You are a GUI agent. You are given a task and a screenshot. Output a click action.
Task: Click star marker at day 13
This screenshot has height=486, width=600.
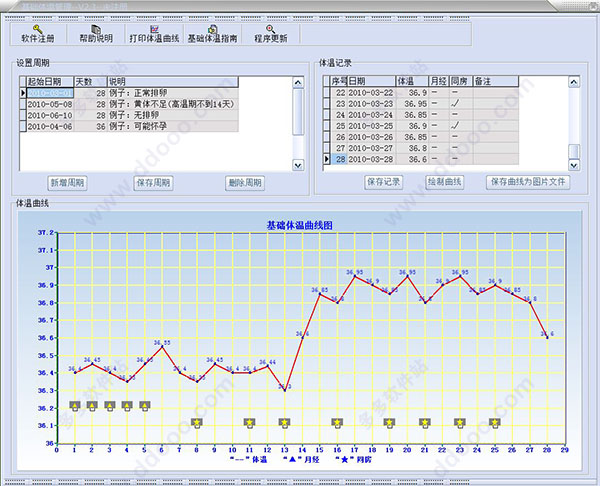coord(284,423)
